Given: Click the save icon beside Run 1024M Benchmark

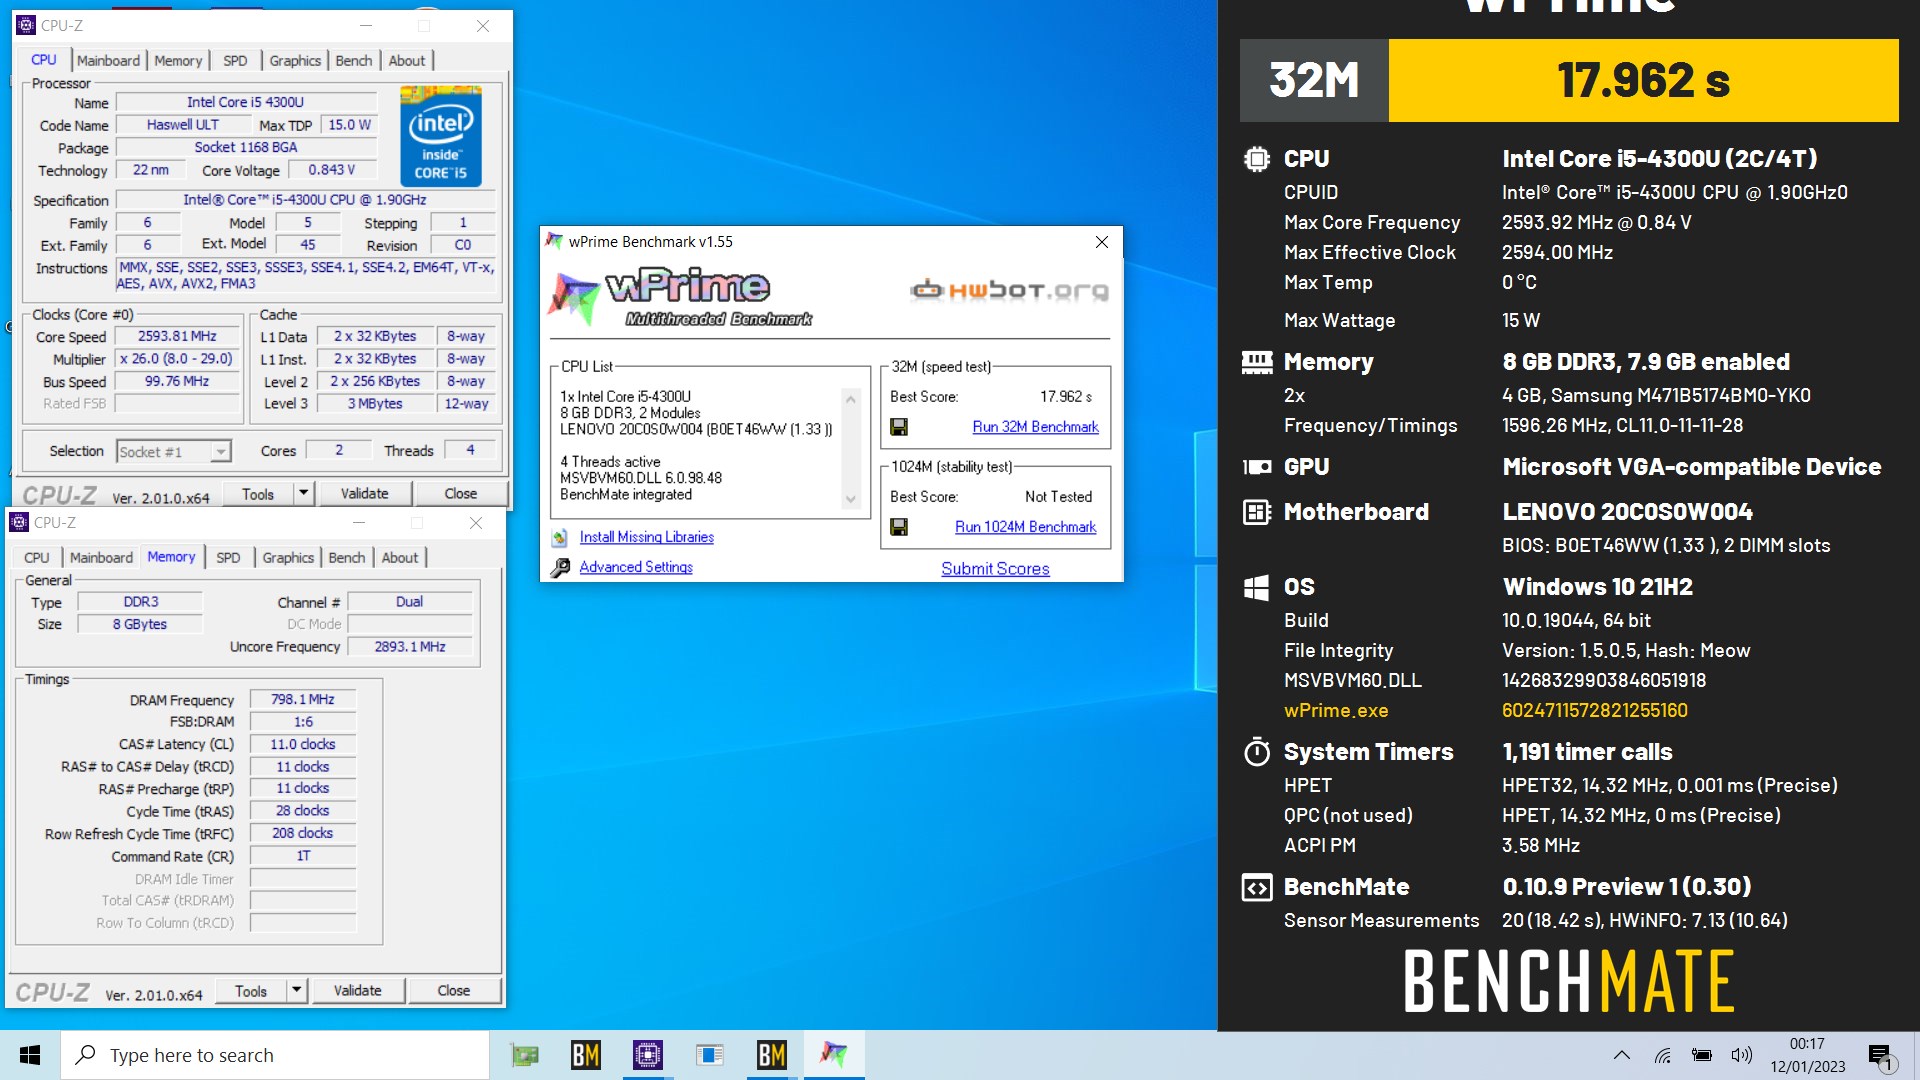Looking at the screenshot, I should point(899,527).
